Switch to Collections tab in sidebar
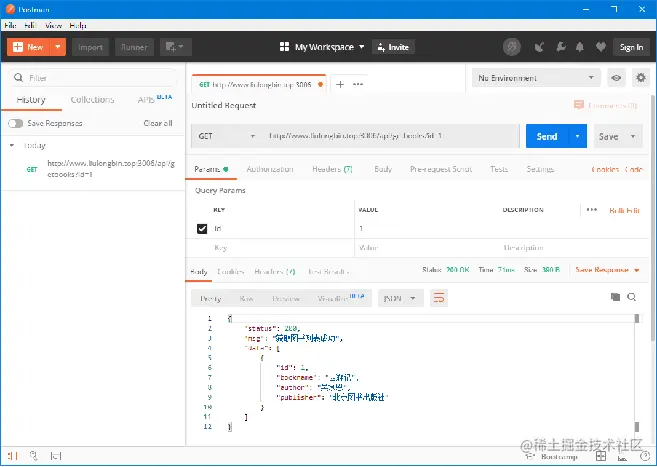657x467 pixels. point(92,100)
